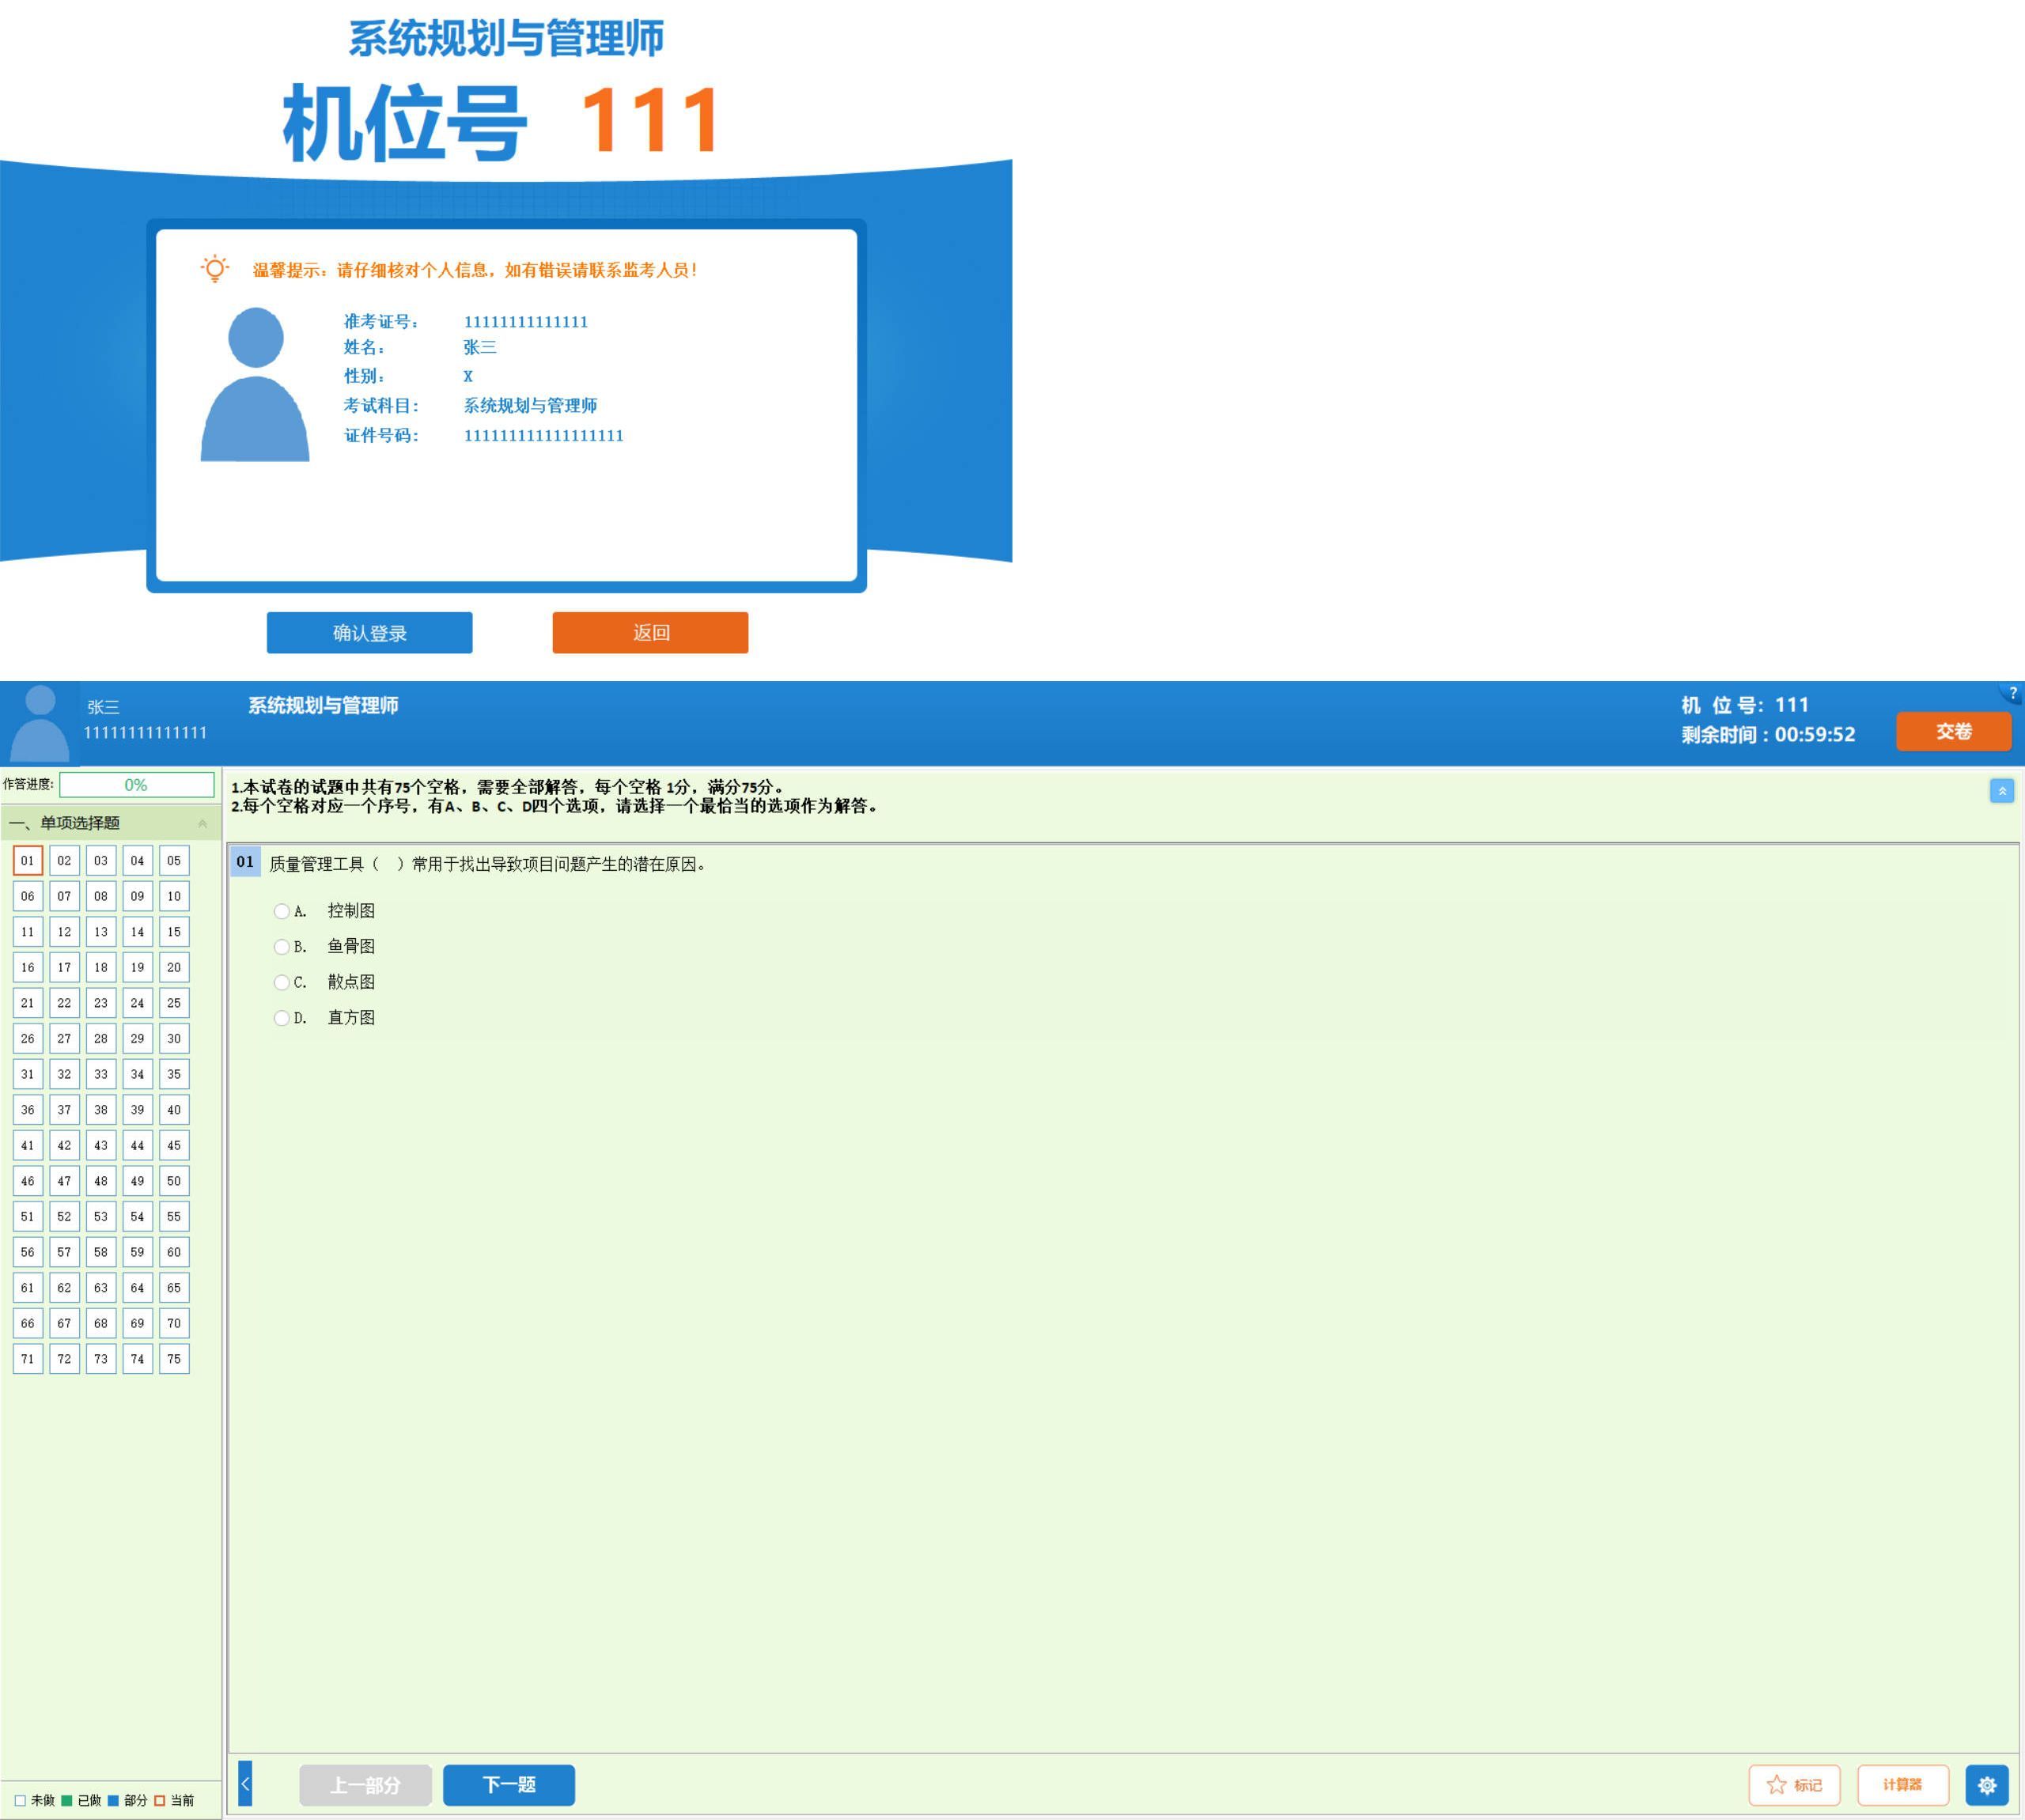Screen dimensions: 2025x1820
Task: Collapse the 单项选择题 question list
Action: point(203,823)
